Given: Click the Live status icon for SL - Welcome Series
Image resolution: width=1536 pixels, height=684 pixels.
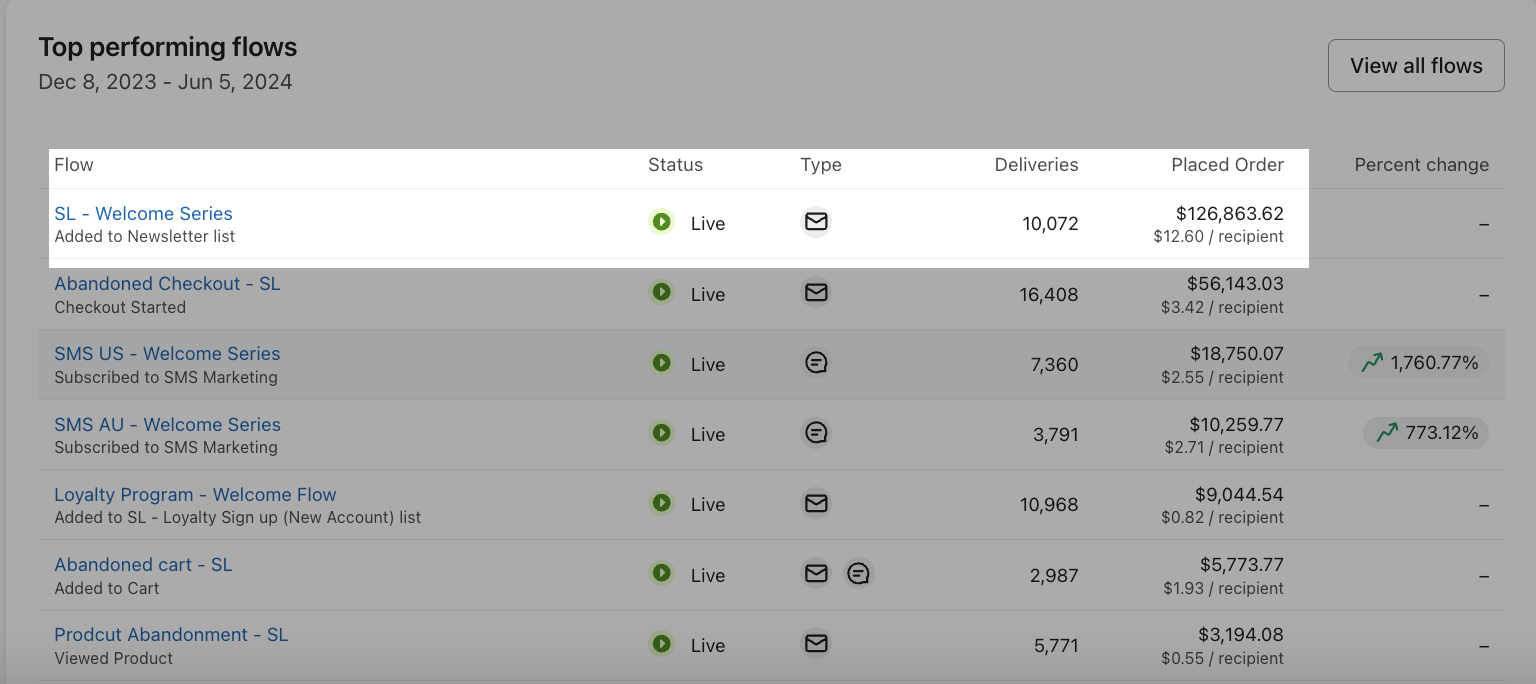Looking at the screenshot, I should click(x=661, y=222).
